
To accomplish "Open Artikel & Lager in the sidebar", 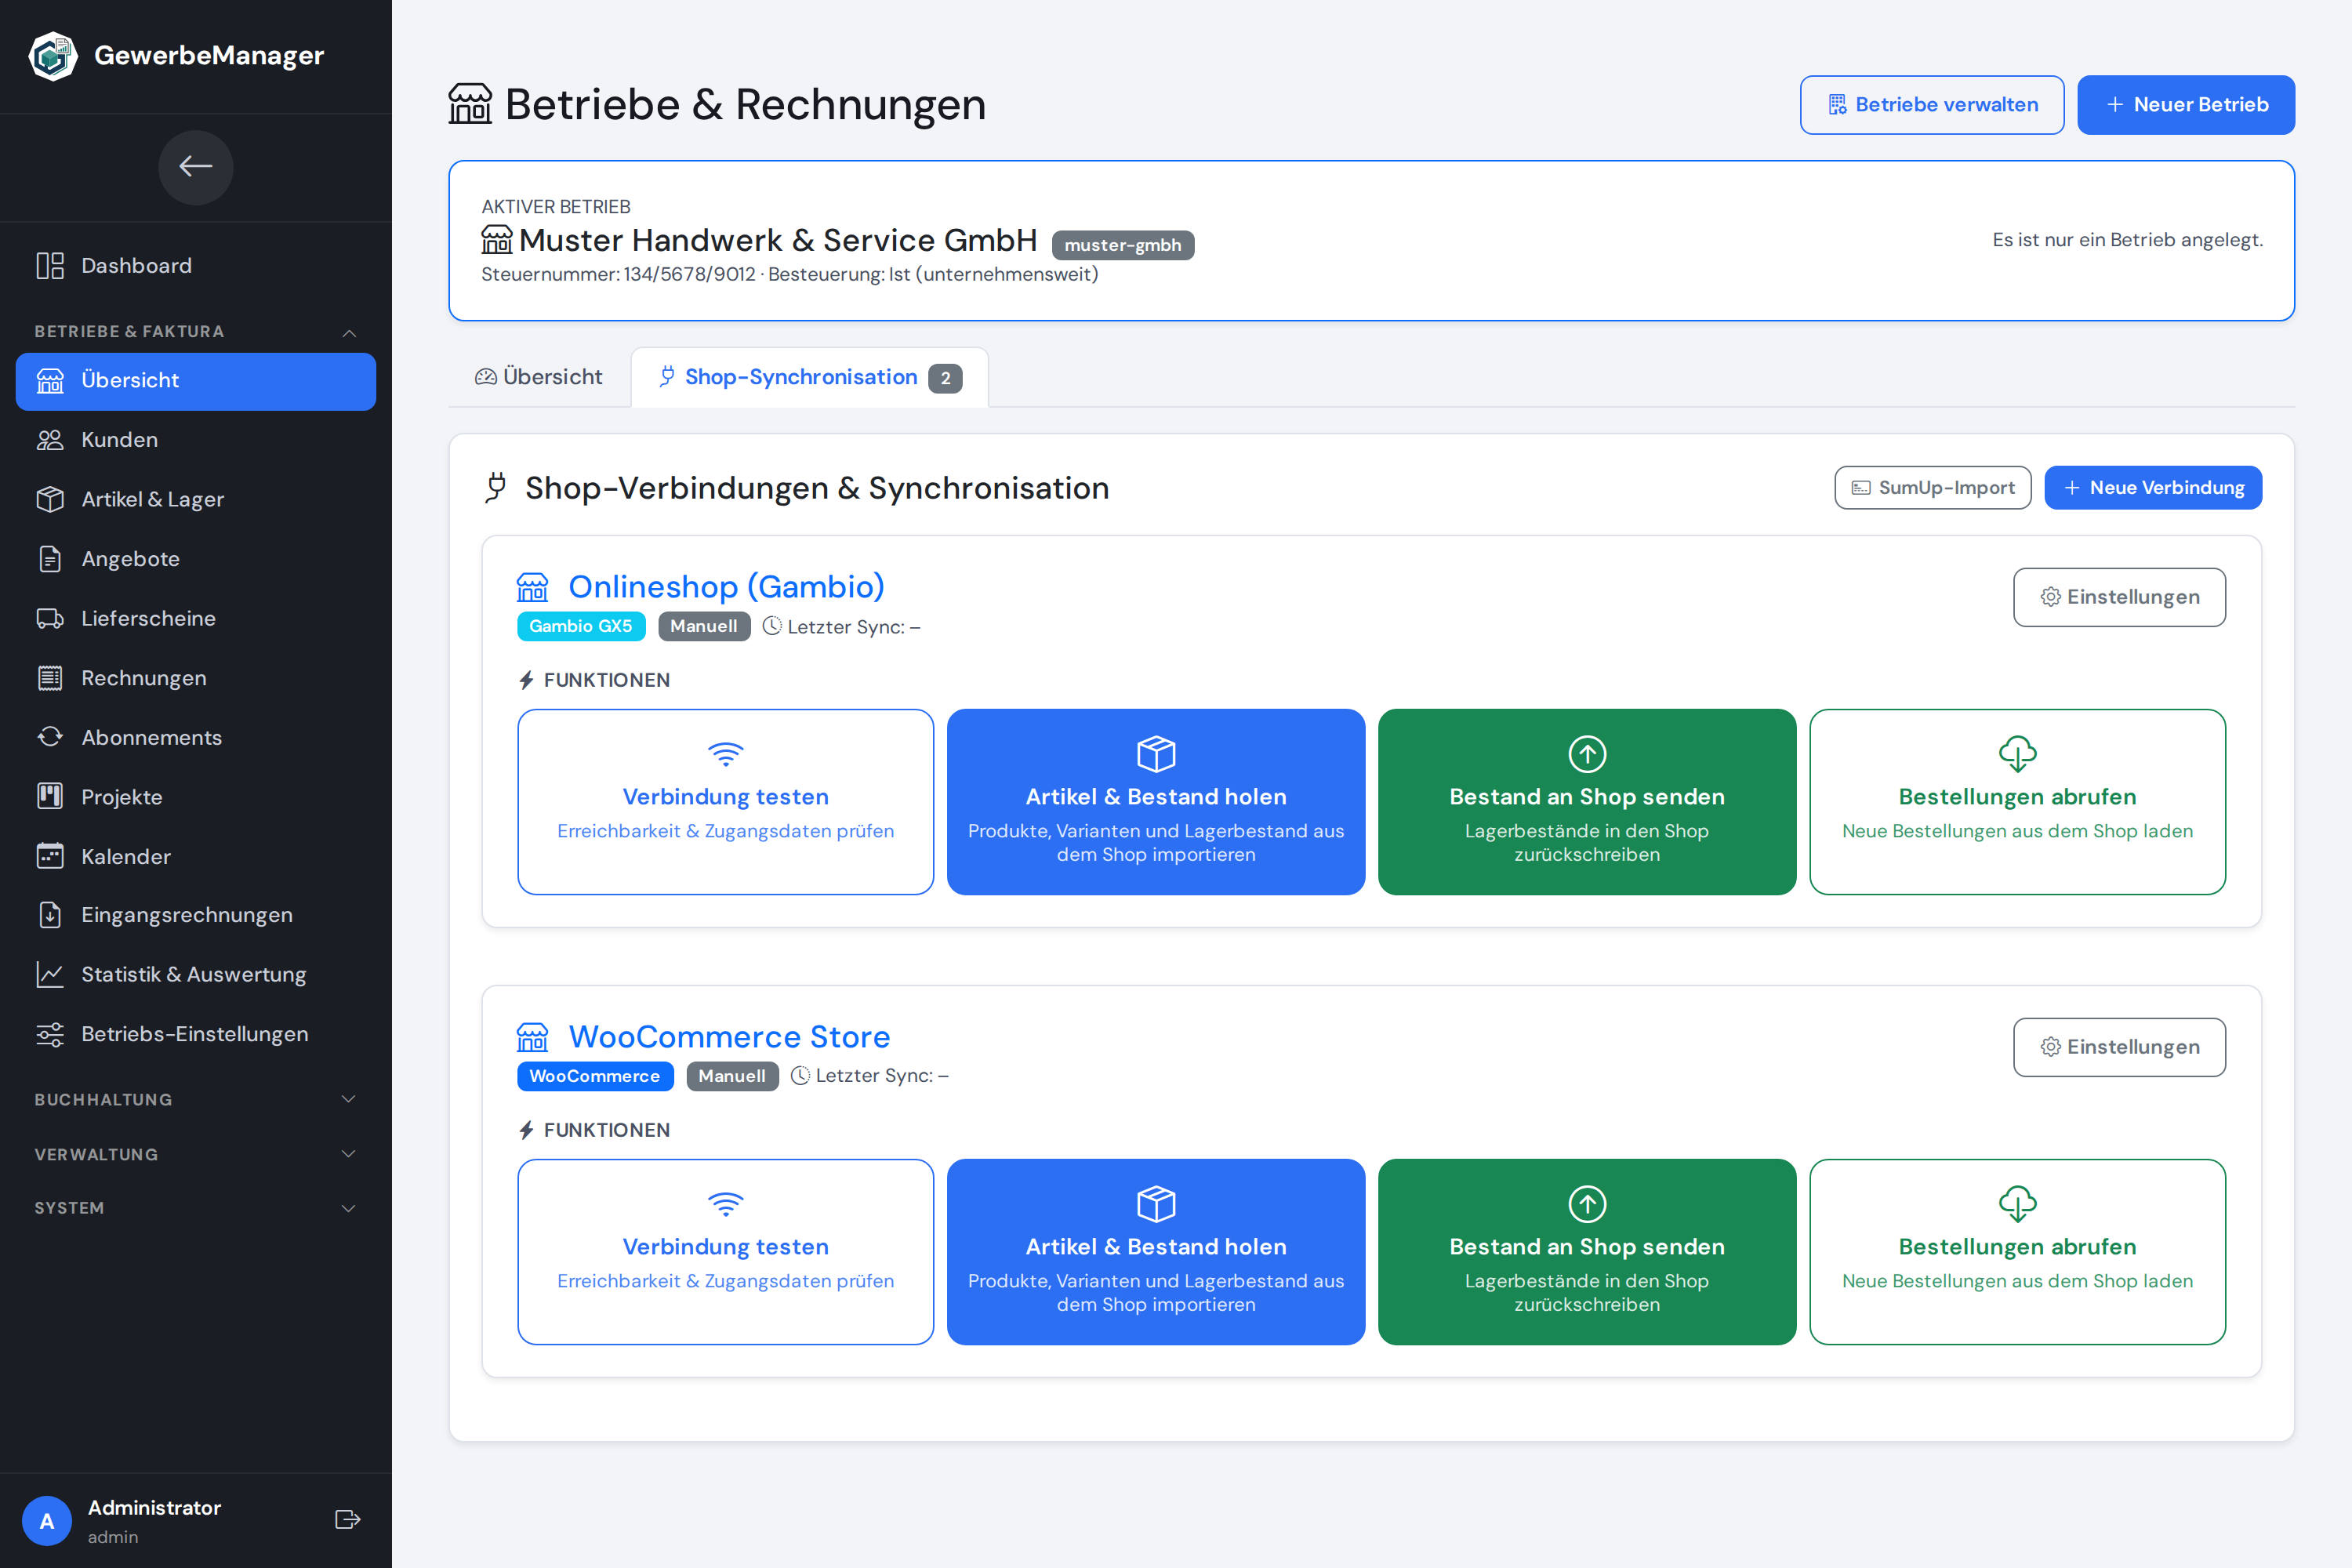I will tap(196, 500).
